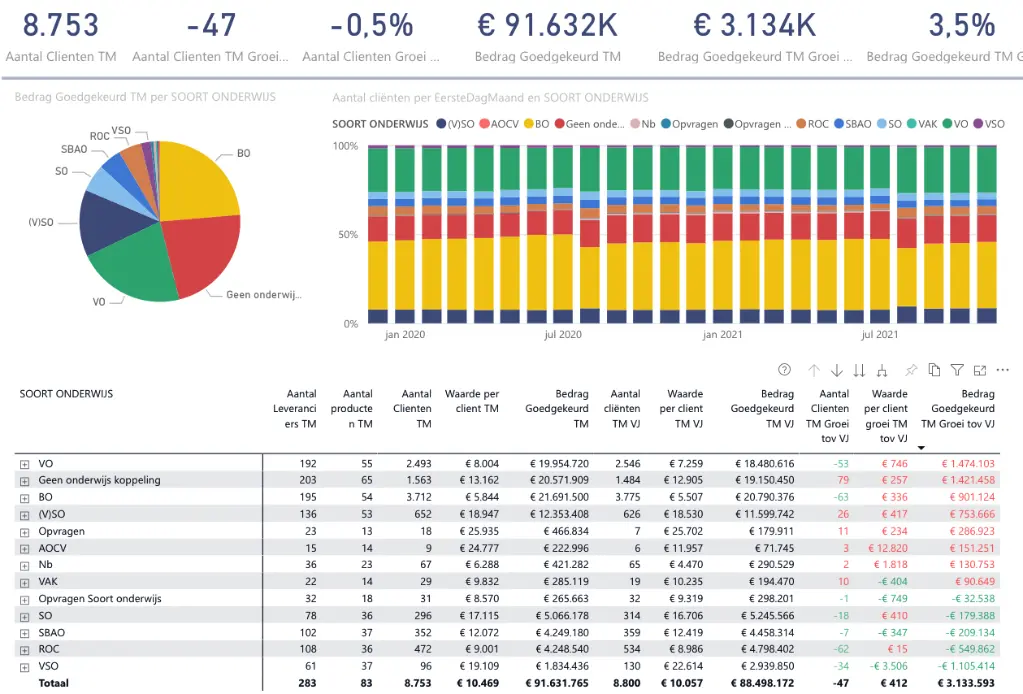1023x694 pixels.
Task: Open the visual's help tooltip icon
Action: [784, 370]
